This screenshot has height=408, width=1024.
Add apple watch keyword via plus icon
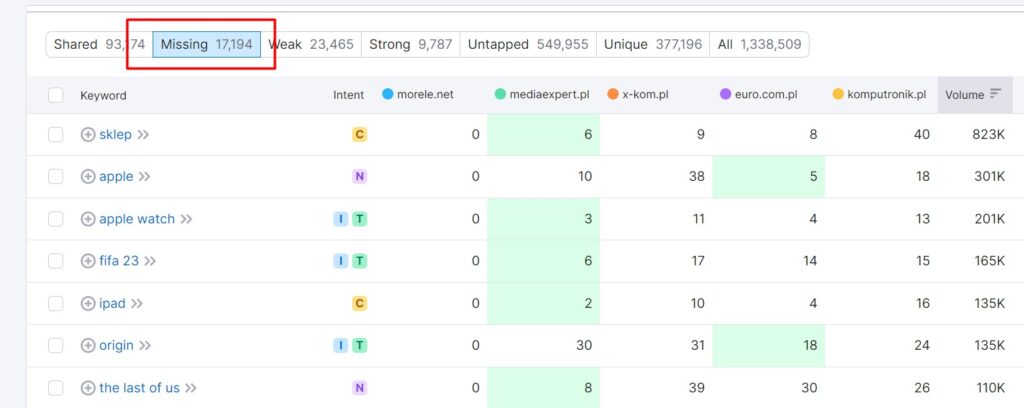(88, 219)
